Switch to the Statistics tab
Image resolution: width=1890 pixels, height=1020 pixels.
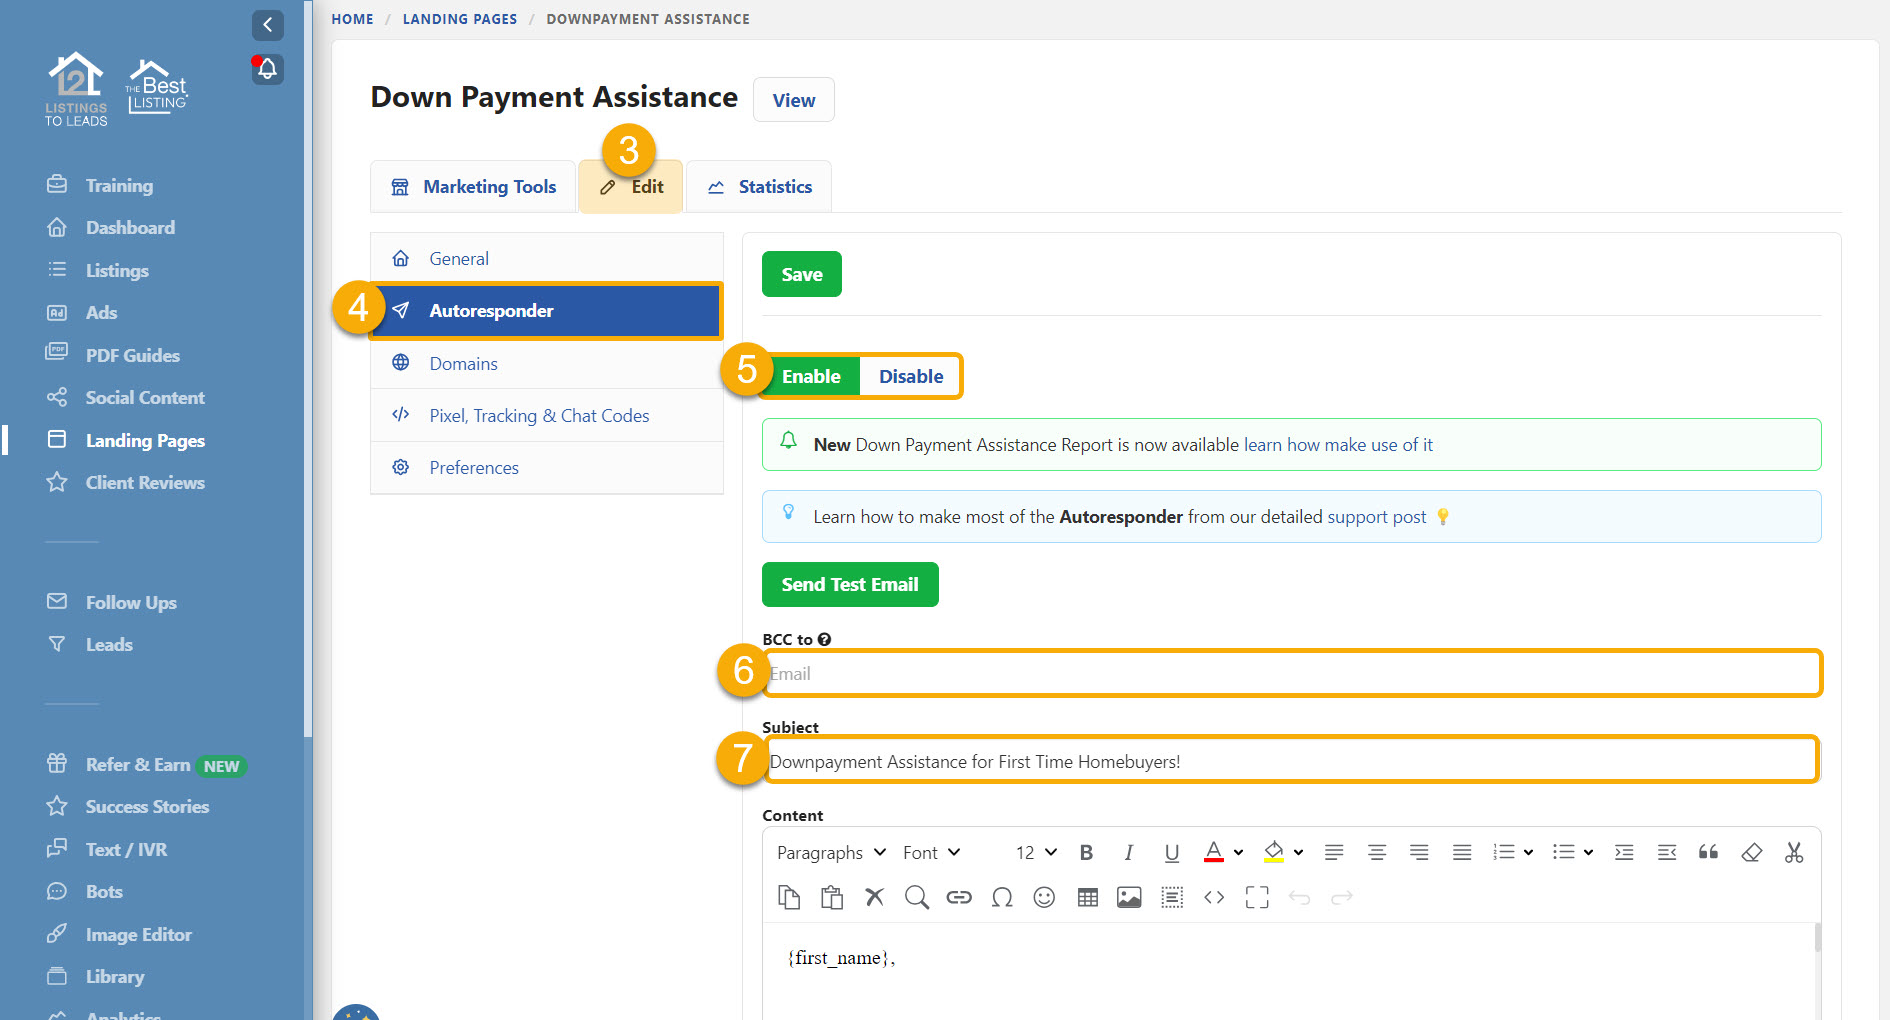[x=759, y=187]
